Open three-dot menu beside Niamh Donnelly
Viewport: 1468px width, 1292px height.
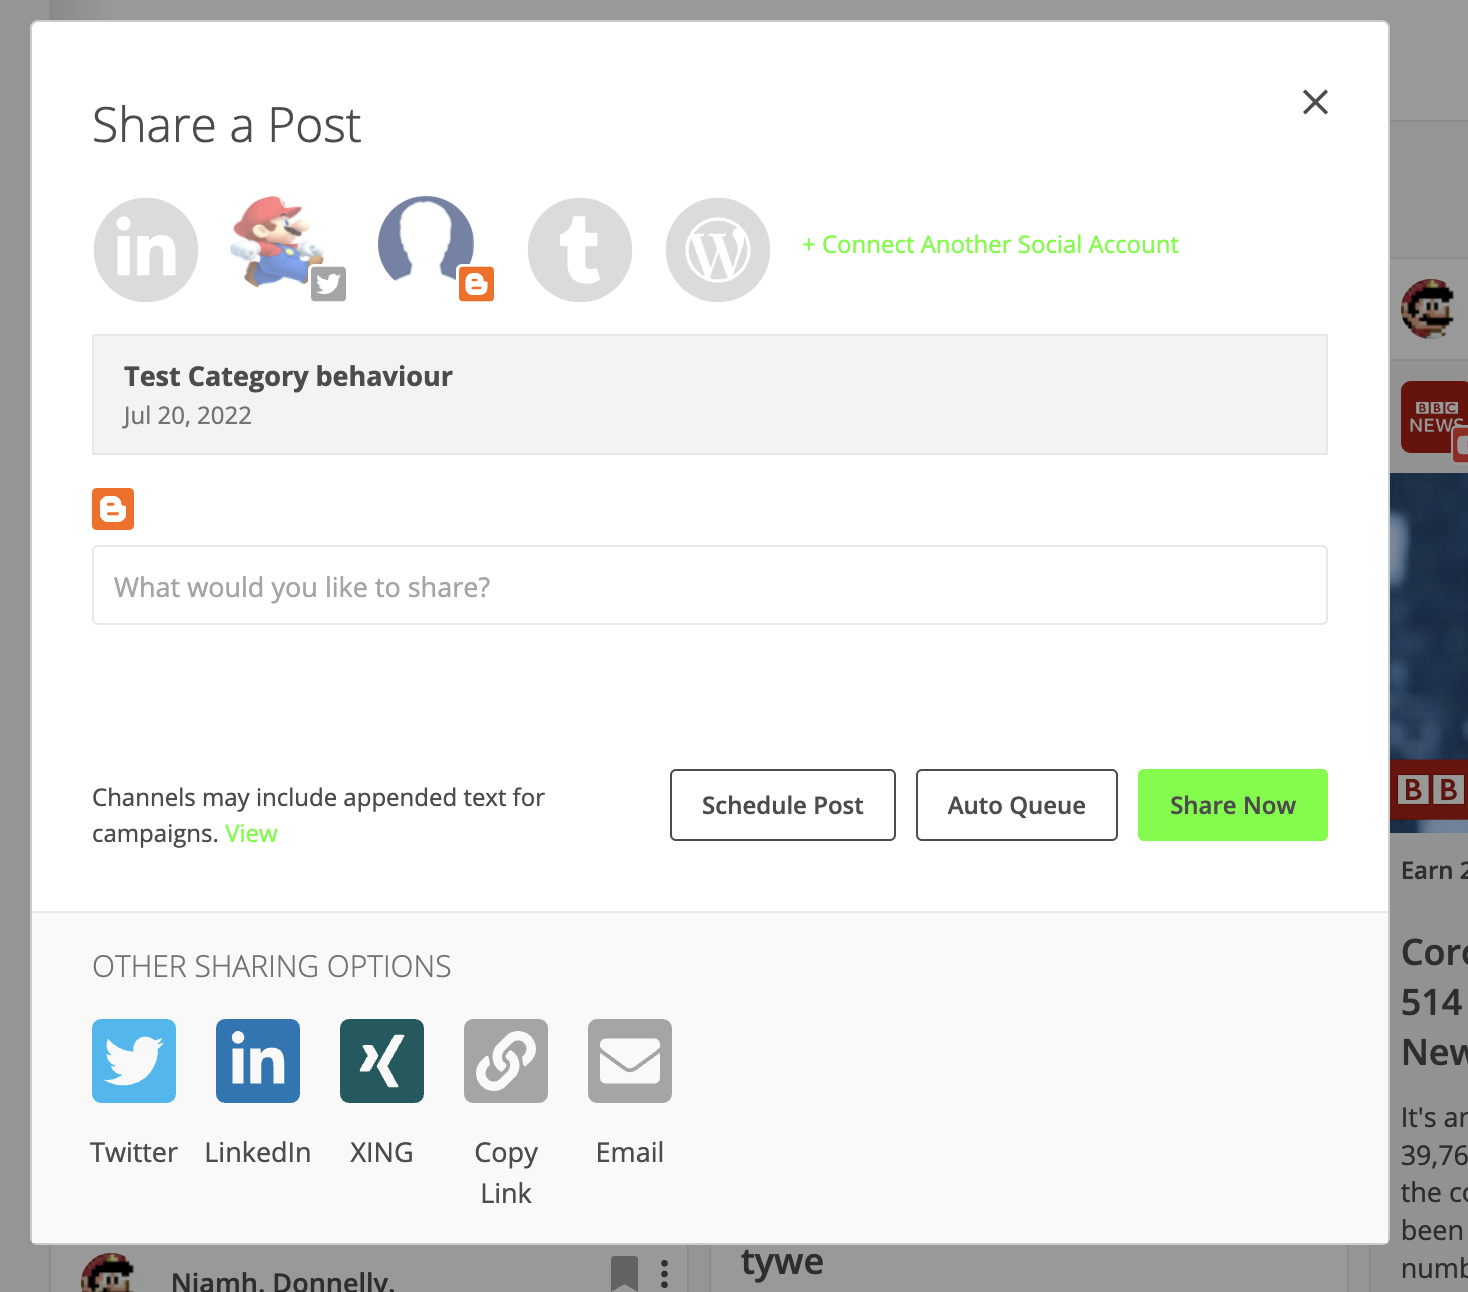click(664, 1273)
